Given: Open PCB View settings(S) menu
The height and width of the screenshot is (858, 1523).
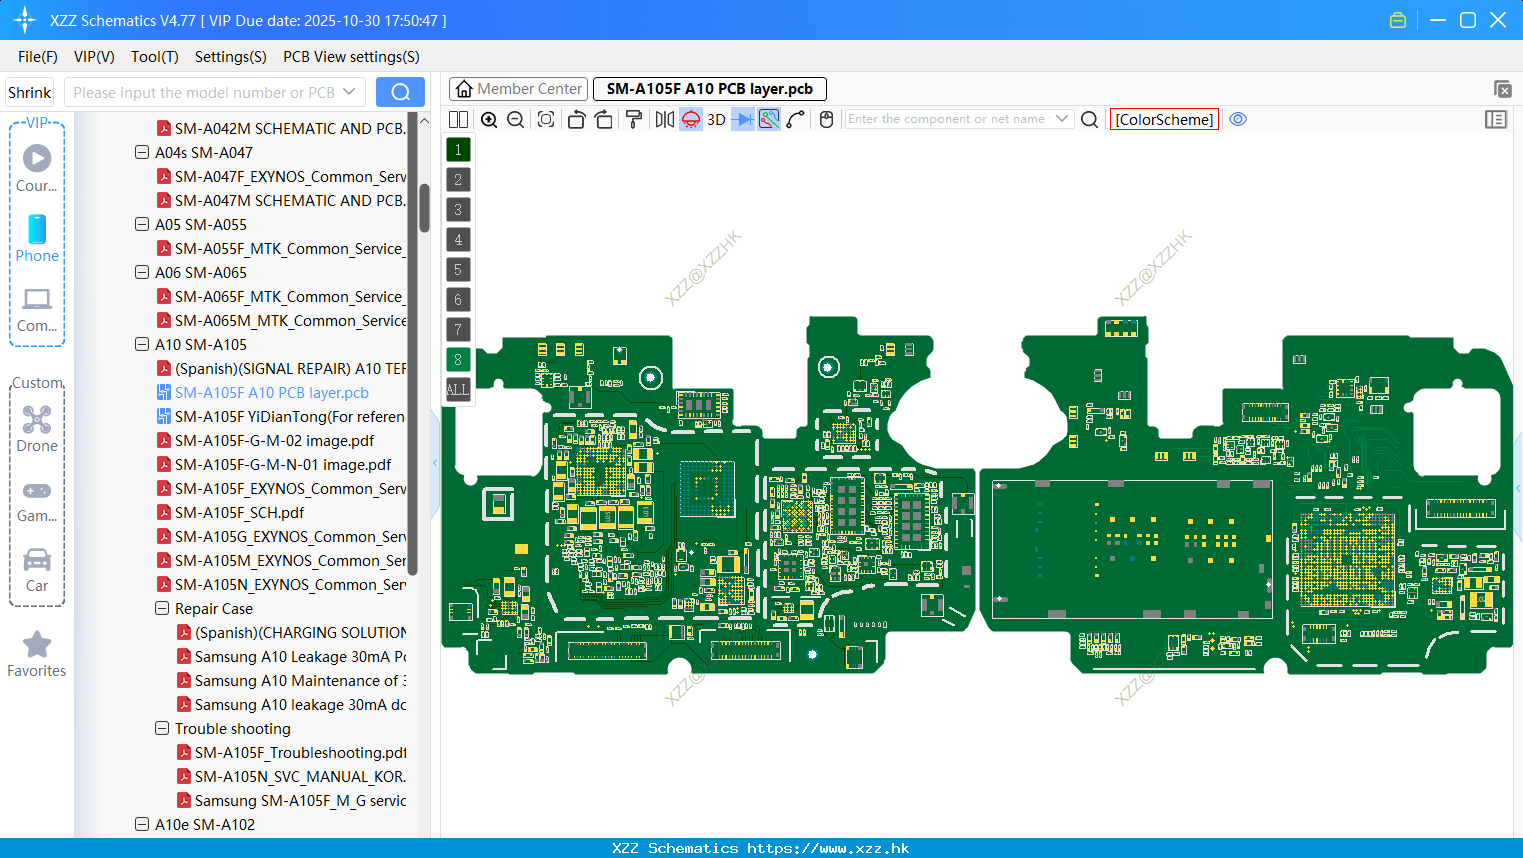Looking at the screenshot, I should point(351,57).
